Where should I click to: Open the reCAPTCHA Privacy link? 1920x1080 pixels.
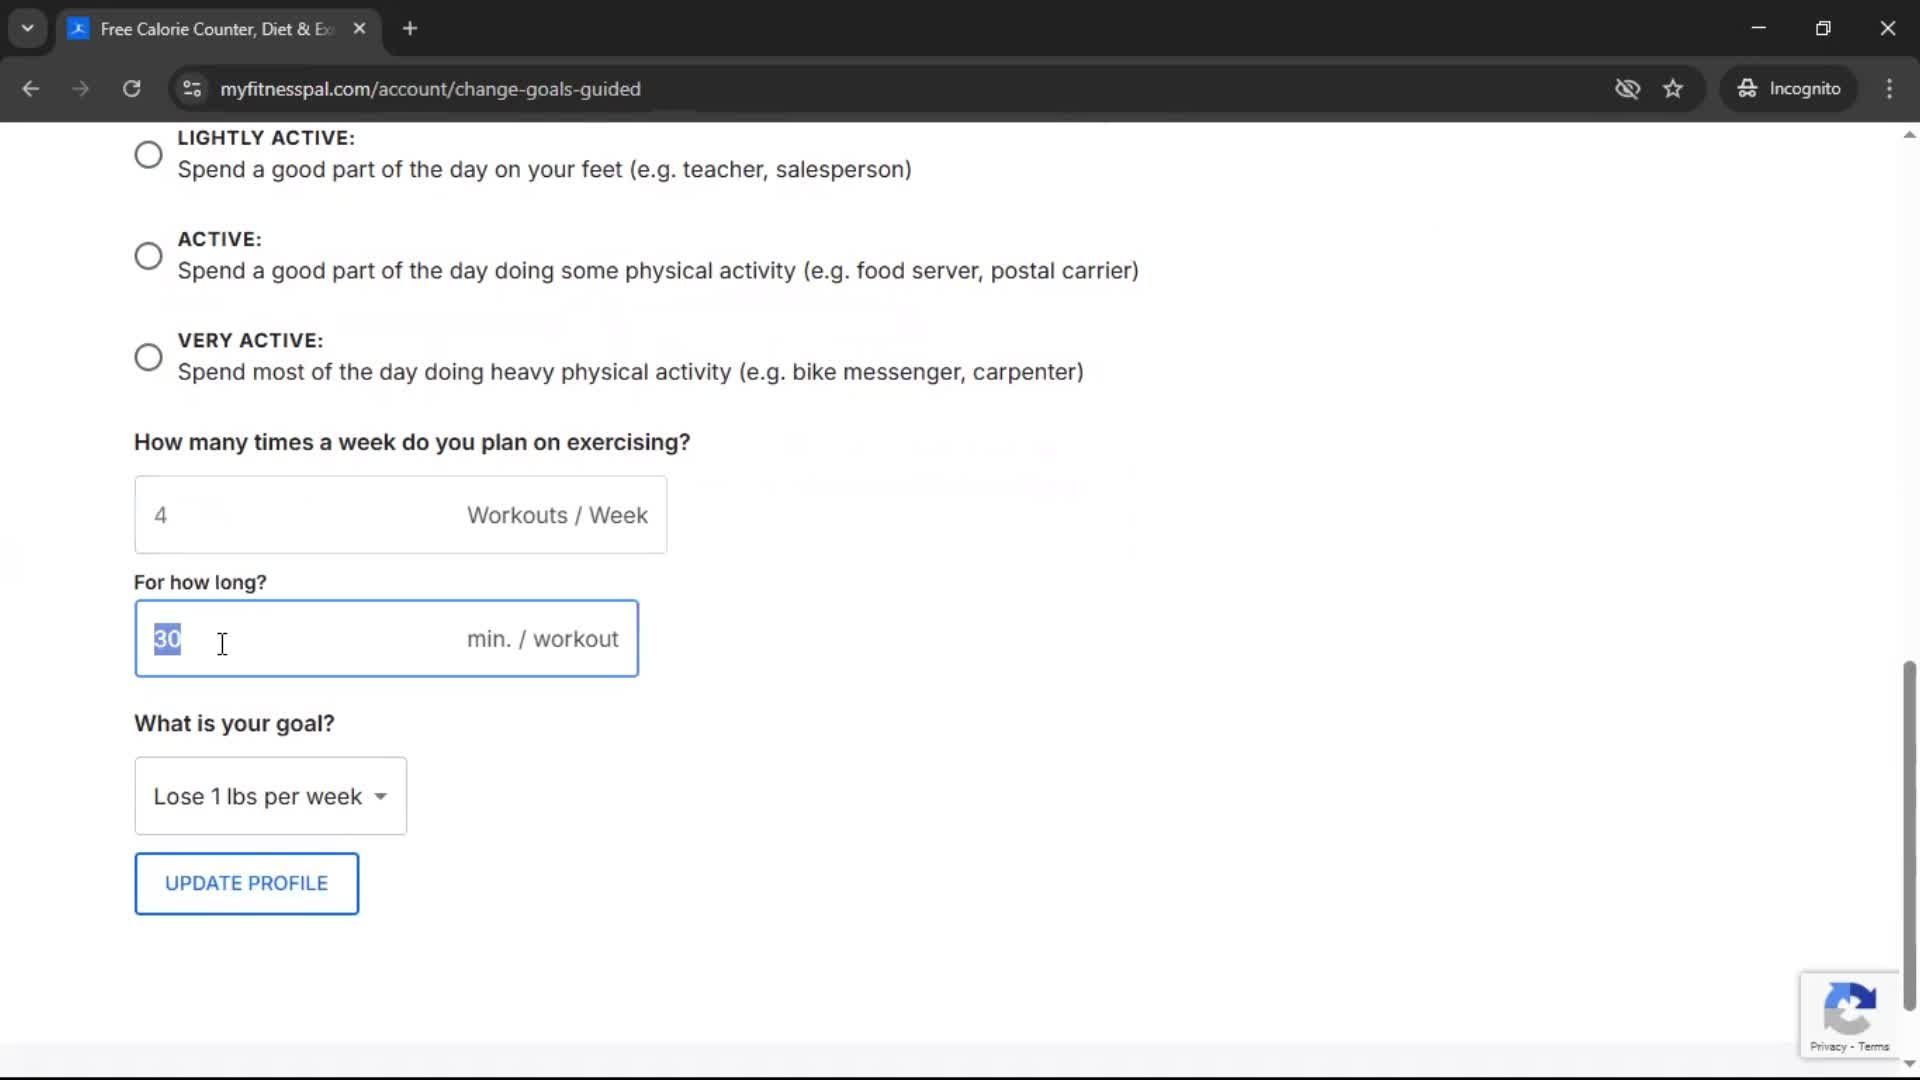(x=1827, y=1047)
